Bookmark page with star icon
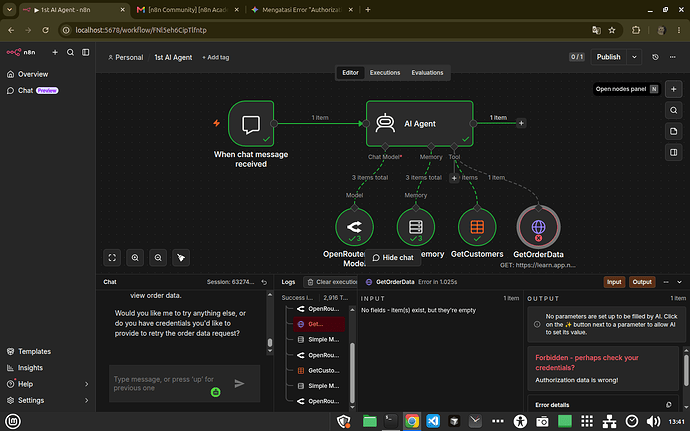 click(612, 30)
